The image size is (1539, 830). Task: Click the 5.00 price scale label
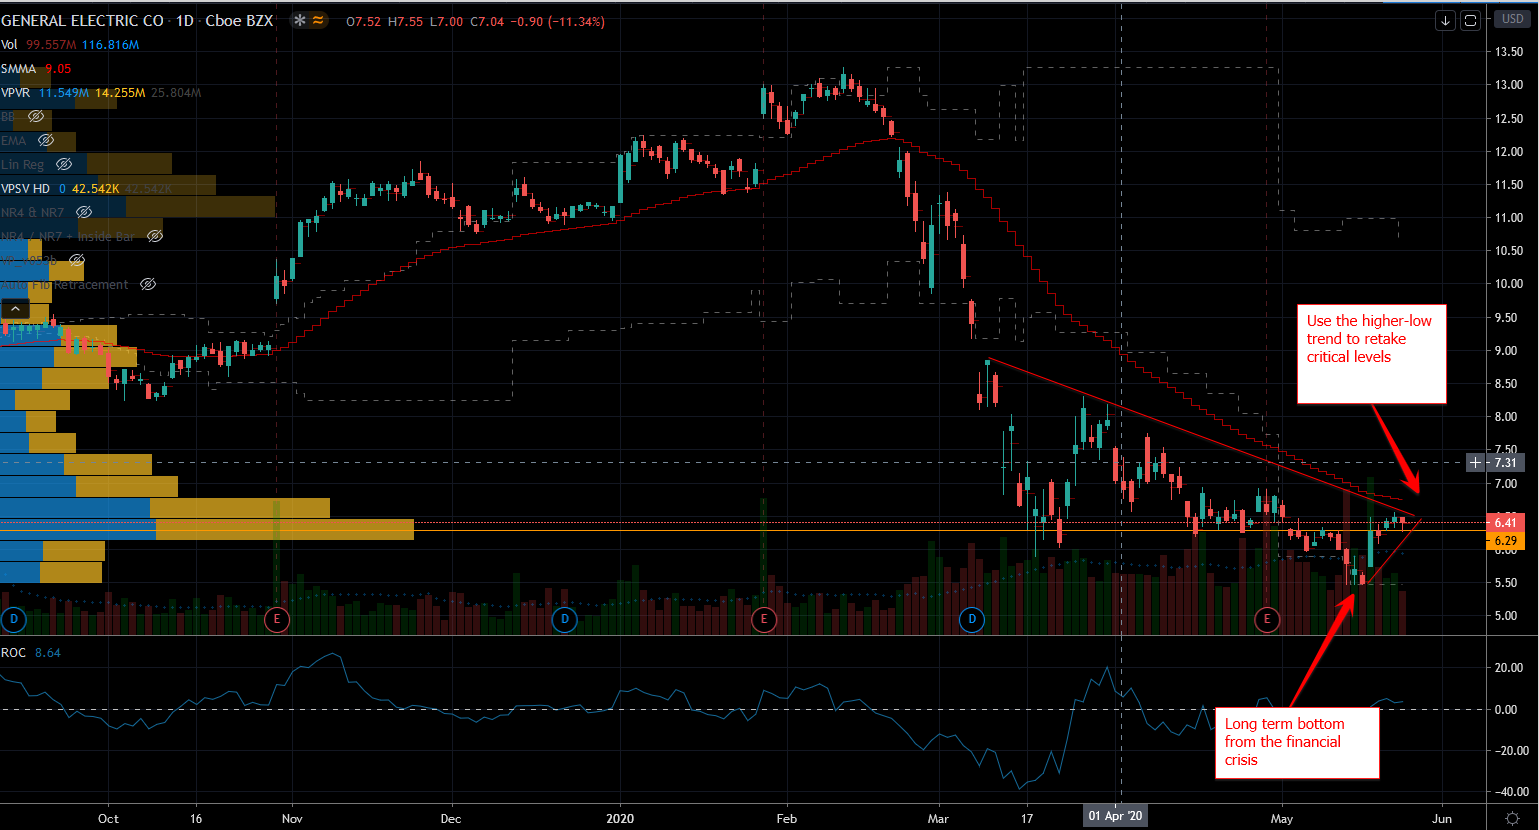[1508, 616]
